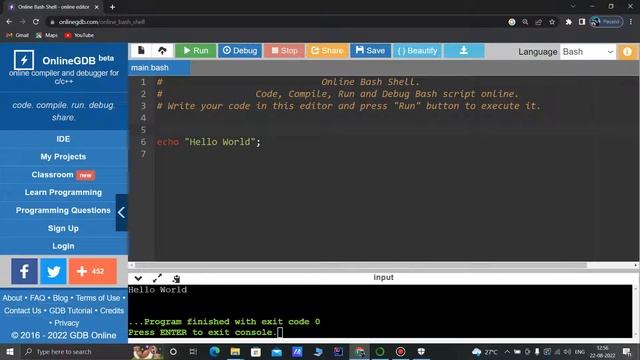
Task: Open the Language dropdown showing Bash
Action: (x=587, y=52)
